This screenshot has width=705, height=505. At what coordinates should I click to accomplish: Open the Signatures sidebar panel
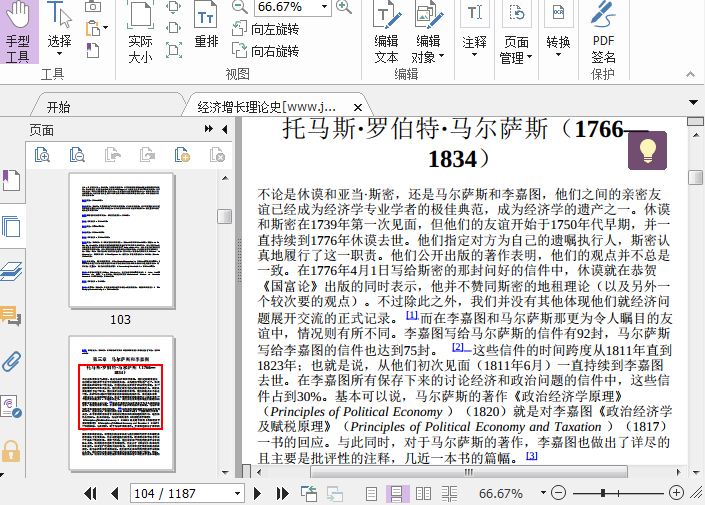pos(11,406)
